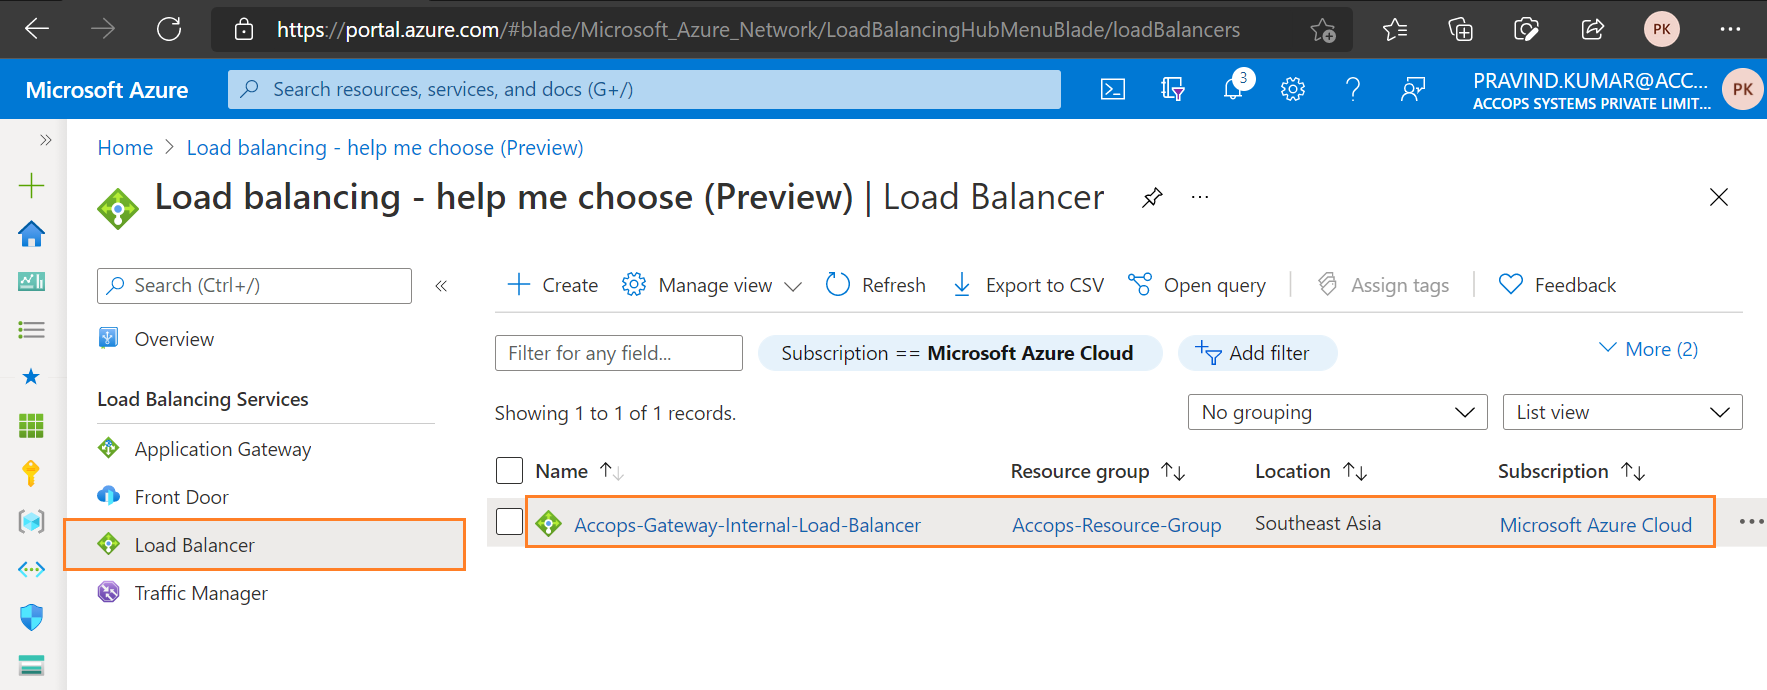Pin the Load balancing blade
Screen dimensions: 1767x690
coord(1152,197)
